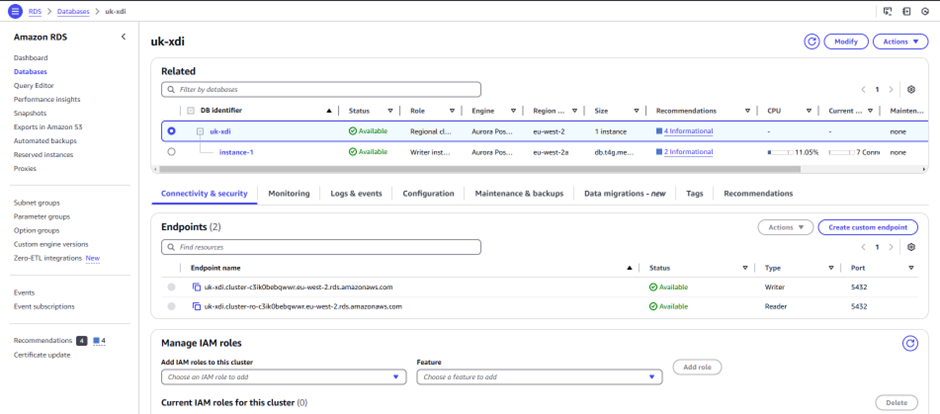
Task: Click the top-right clock icon
Action: [x=924, y=11]
